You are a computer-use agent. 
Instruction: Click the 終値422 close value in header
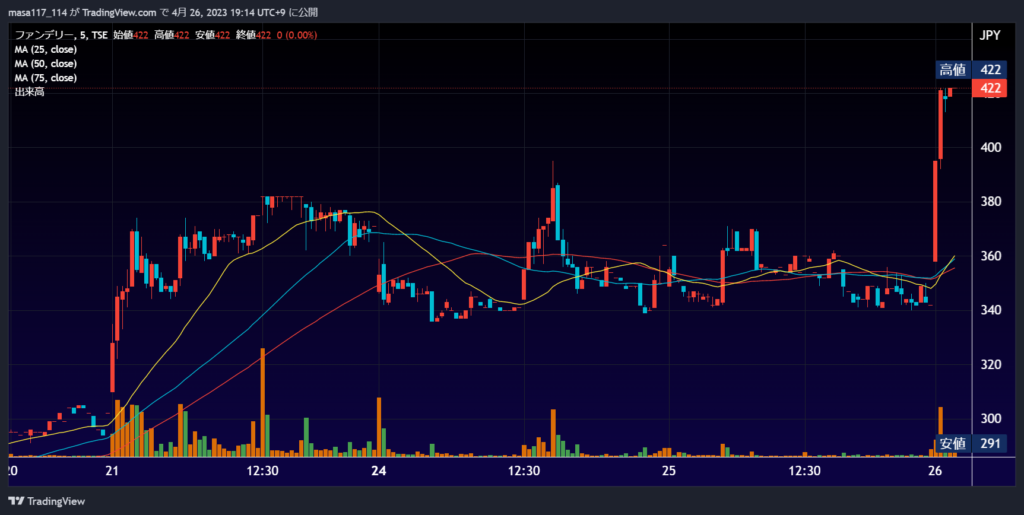click(x=253, y=35)
